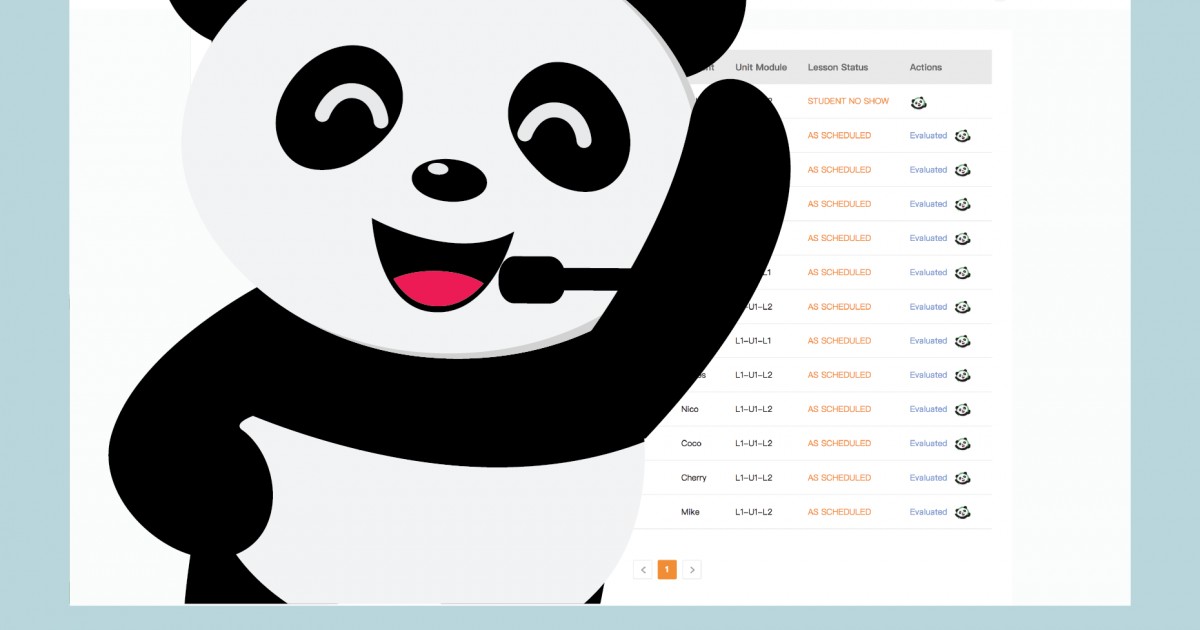1200x630 pixels.
Task: Open Evaluated link in Coco's row
Action: point(928,443)
